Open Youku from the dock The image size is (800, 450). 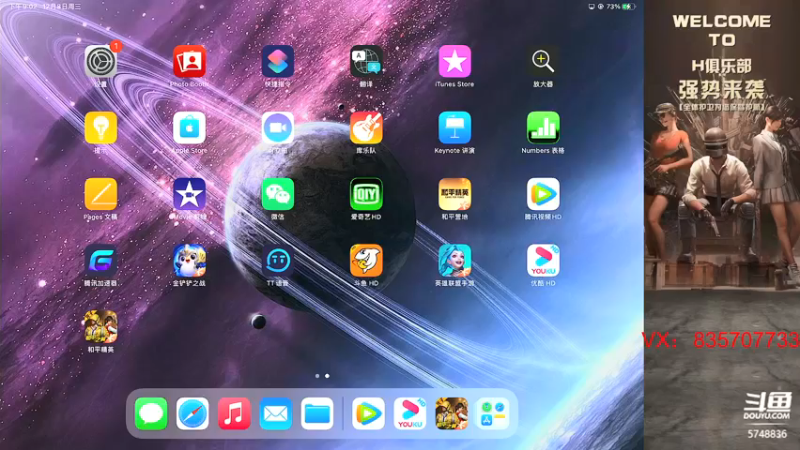coord(410,413)
